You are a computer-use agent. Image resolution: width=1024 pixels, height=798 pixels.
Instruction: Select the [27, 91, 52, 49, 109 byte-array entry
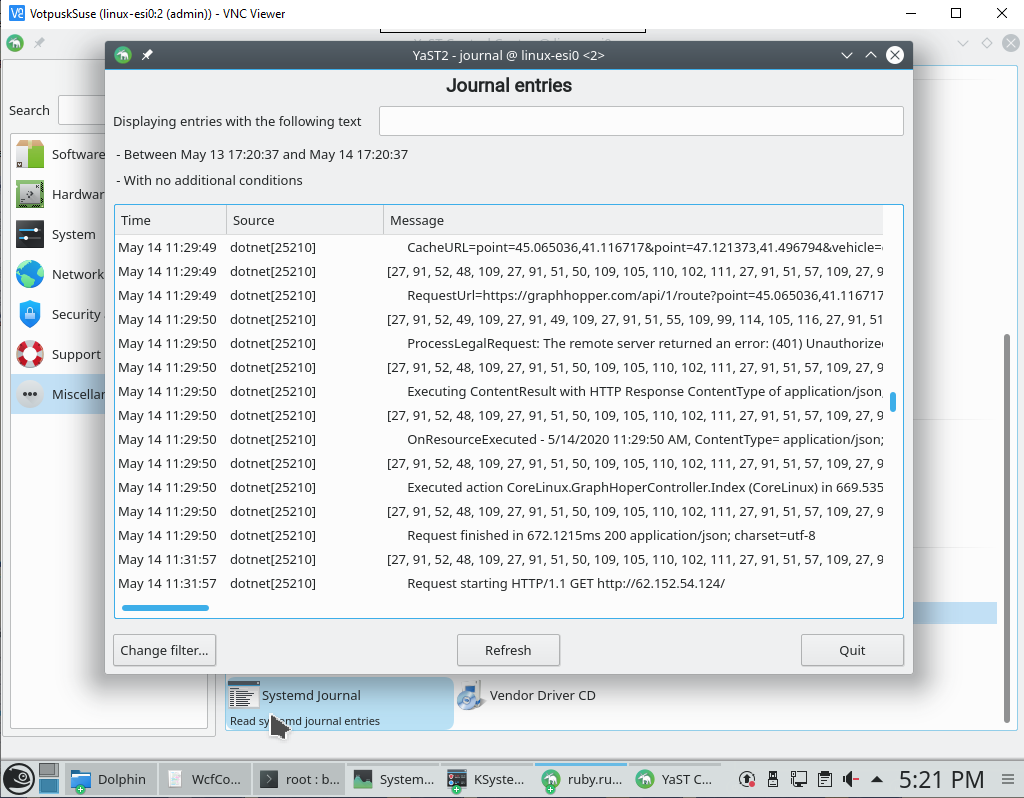(500, 319)
